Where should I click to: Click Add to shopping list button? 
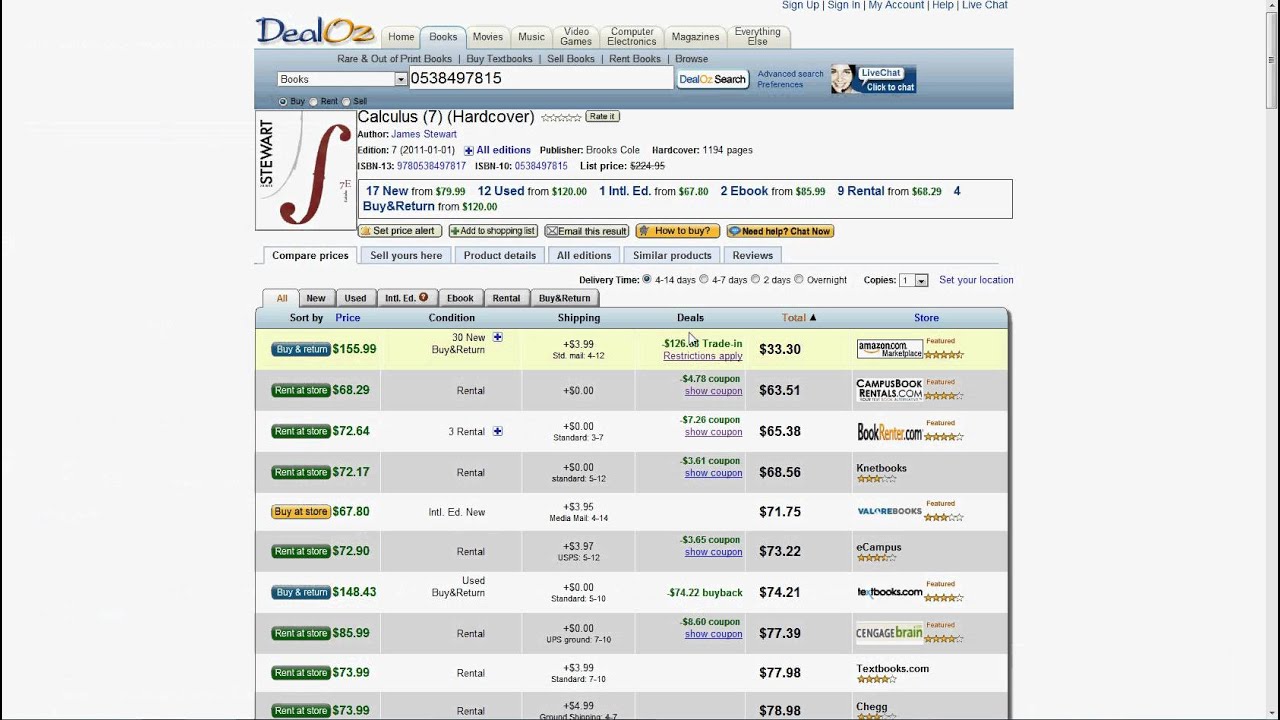tap(493, 231)
